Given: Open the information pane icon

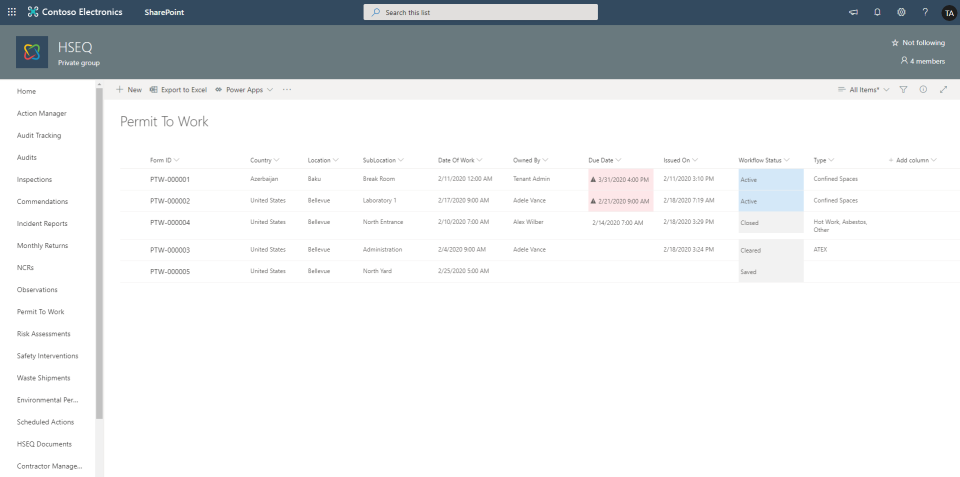Looking at the screenshot, I should (923, 89).
